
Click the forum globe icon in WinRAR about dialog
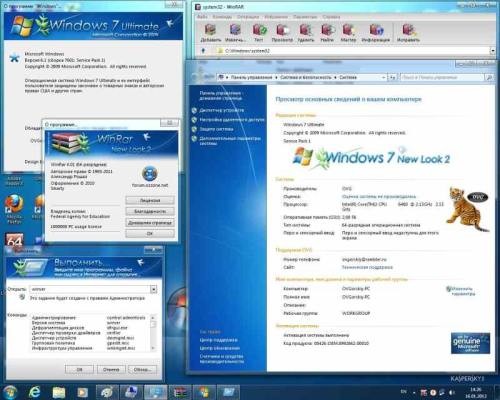150,174
